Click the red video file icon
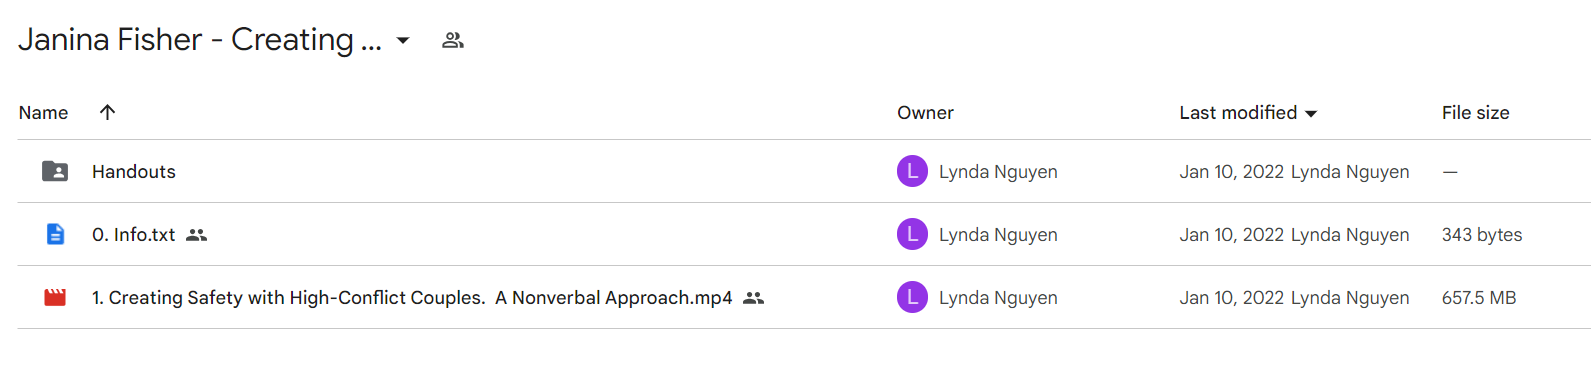The image size is (1591, 368). (x=55, y=297)
